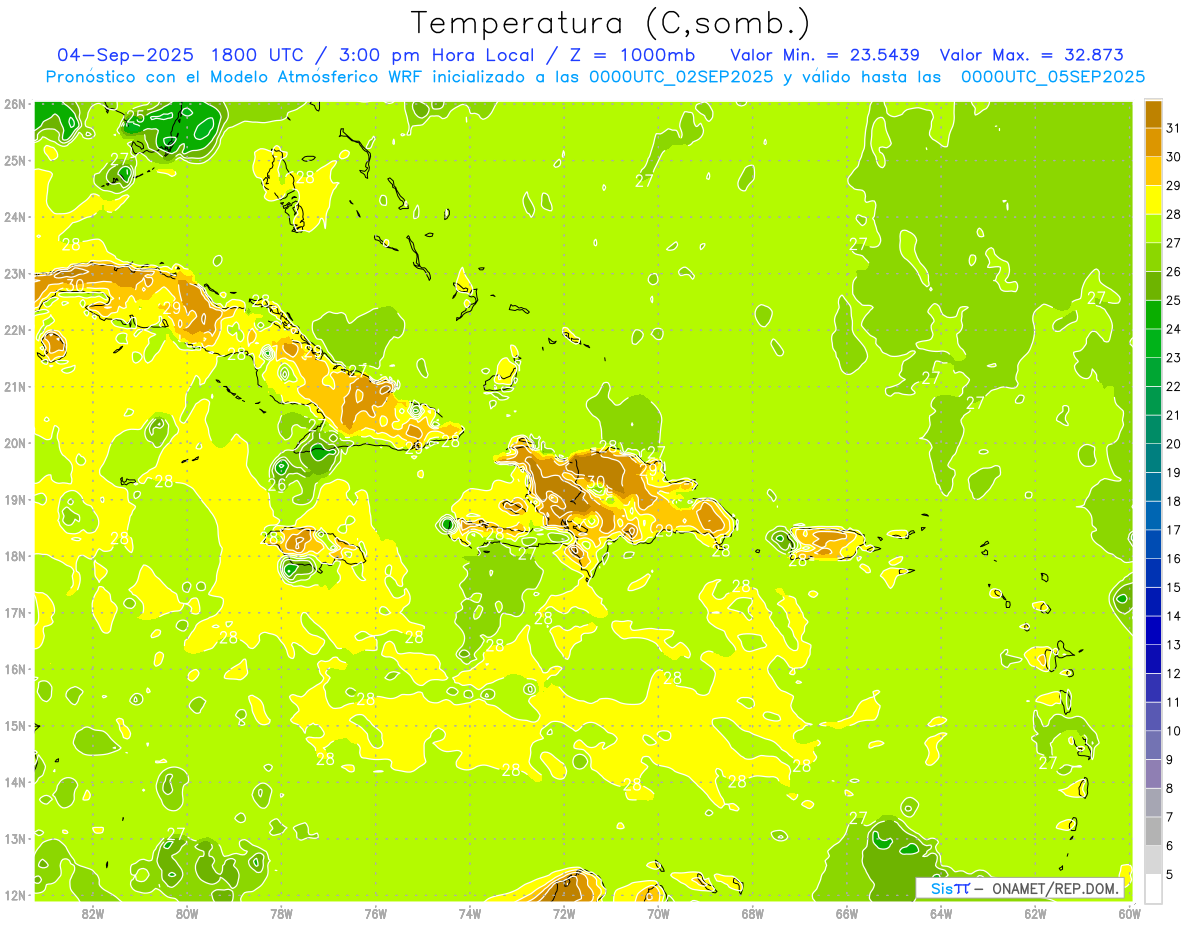Screen dimensions: 1200x927
Task: Click the '16N' latitude axis label
Action: pos(15,669)
